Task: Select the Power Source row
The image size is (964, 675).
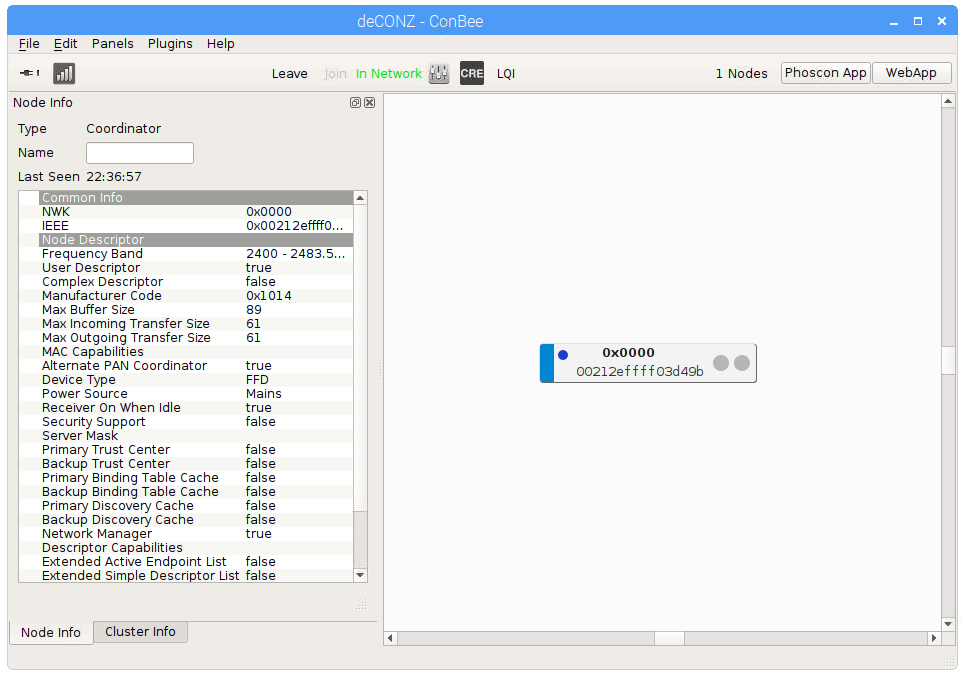Action: click(x=186, y=393)
